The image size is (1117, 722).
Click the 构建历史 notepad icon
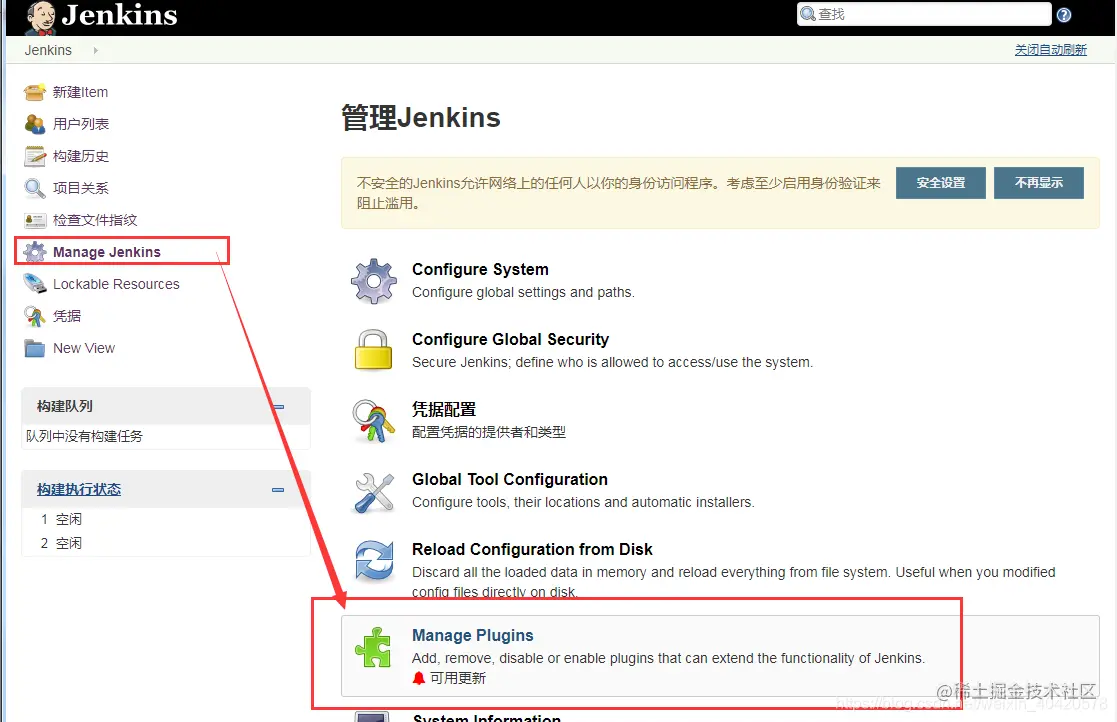35,156
